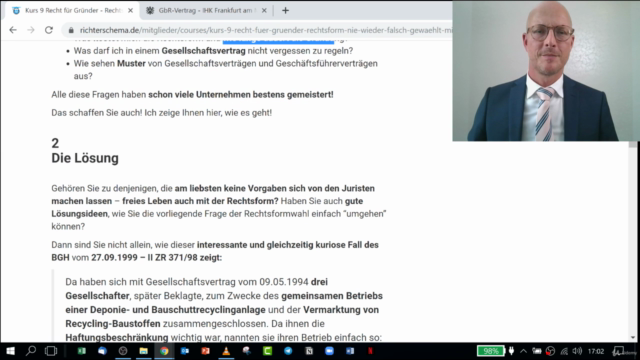640x360 pixels.
Task: Click the padlock site info icon
Action: click(x=71, y=30)
